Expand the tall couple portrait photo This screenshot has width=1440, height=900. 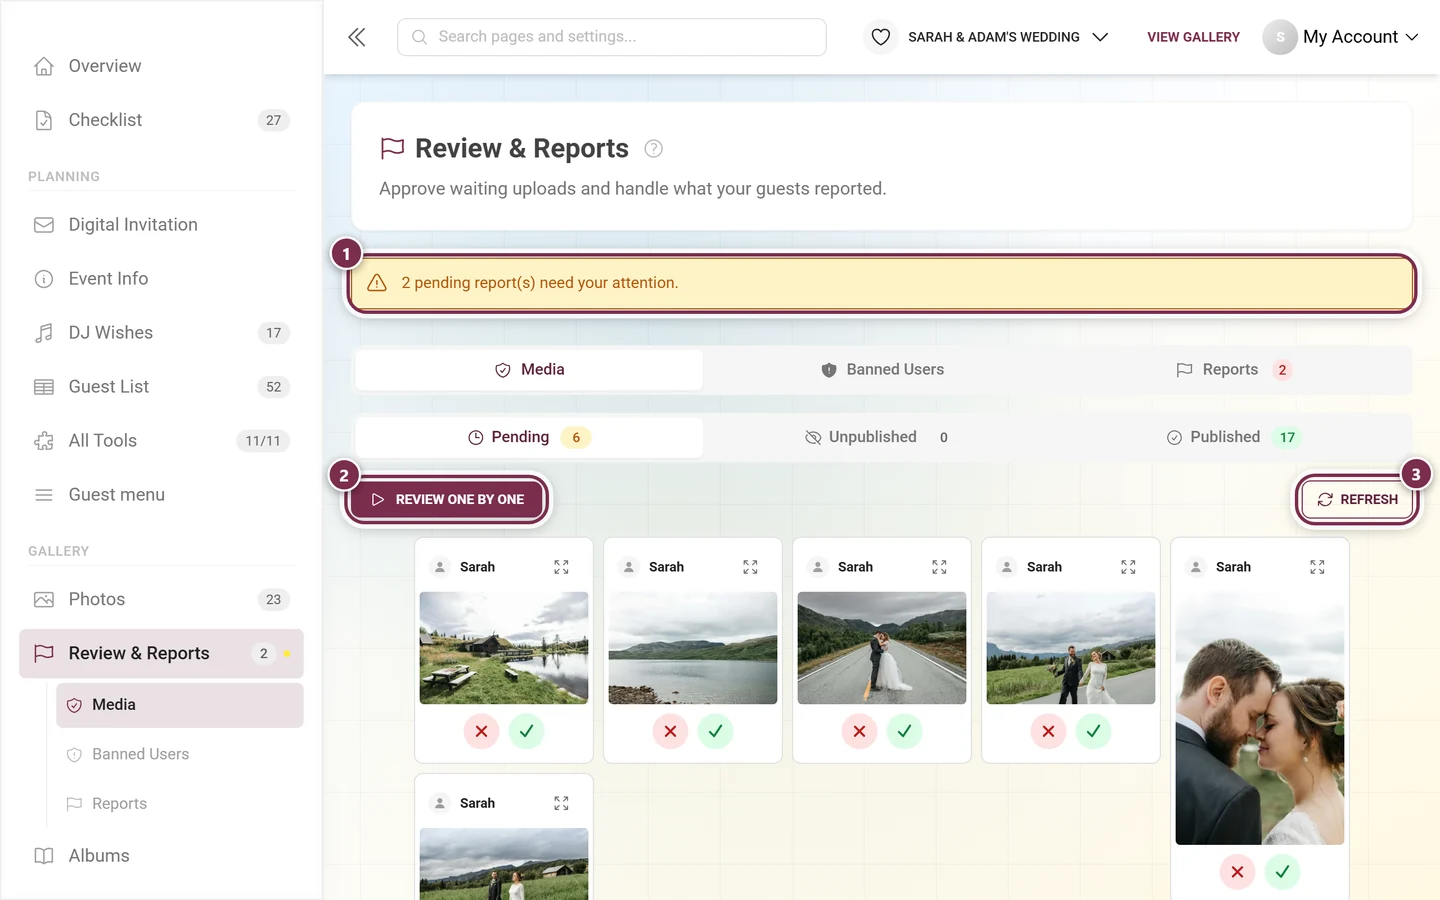click(1317, 567)
